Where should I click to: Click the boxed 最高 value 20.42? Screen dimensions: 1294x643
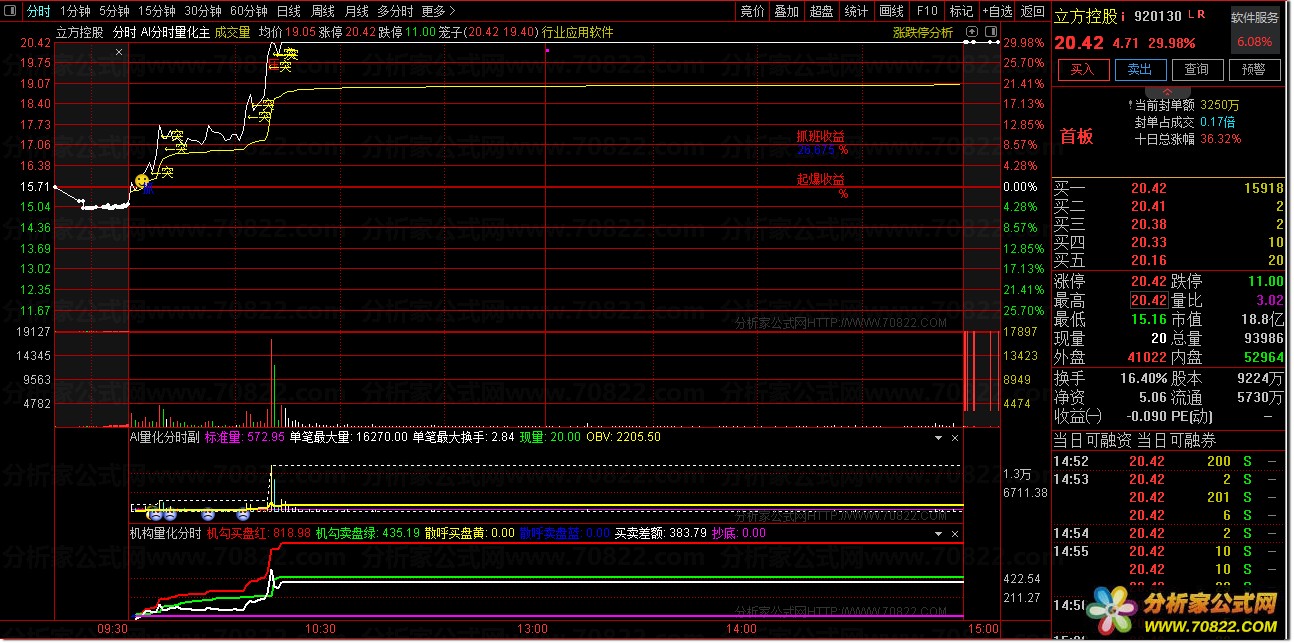click(x=1148, y=300)
